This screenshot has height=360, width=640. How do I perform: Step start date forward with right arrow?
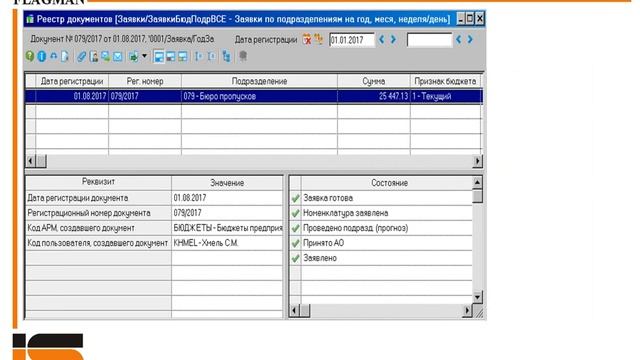click(393, 40)
